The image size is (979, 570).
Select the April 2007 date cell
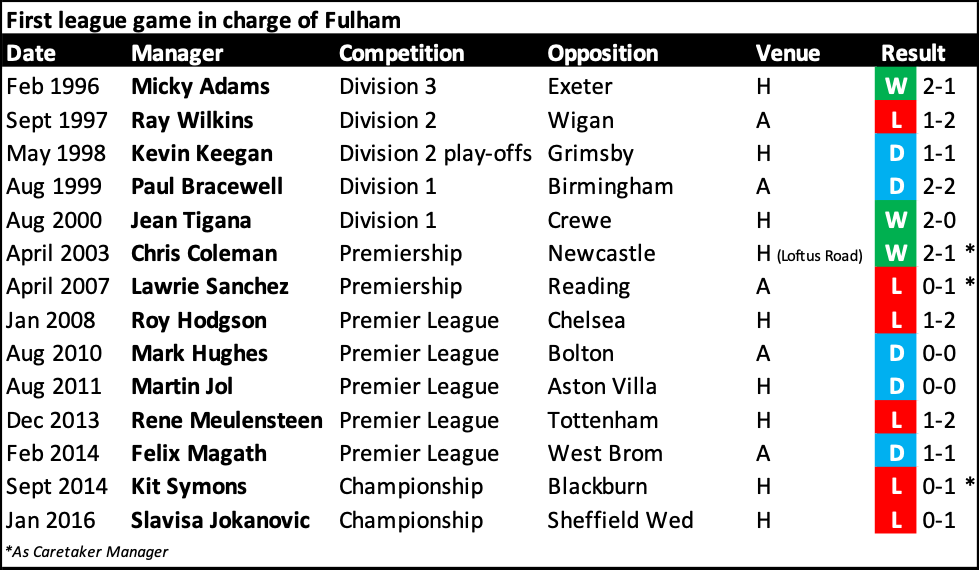[x=57, y=287]
